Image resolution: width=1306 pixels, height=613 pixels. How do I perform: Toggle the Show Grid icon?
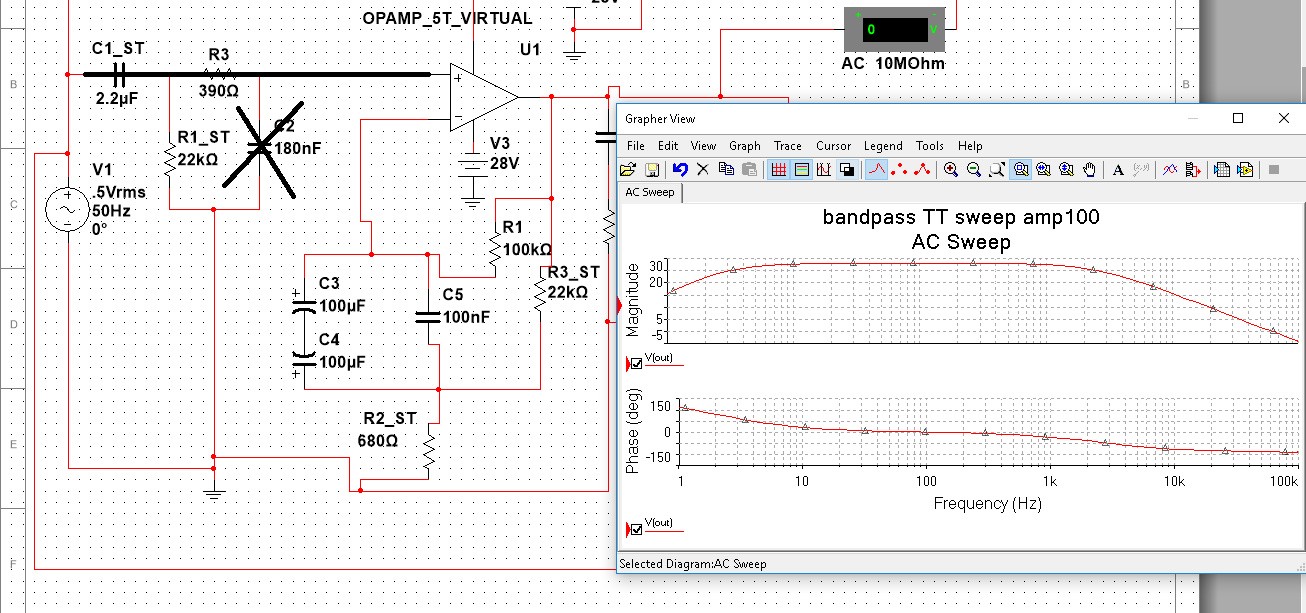pos(779,170)
